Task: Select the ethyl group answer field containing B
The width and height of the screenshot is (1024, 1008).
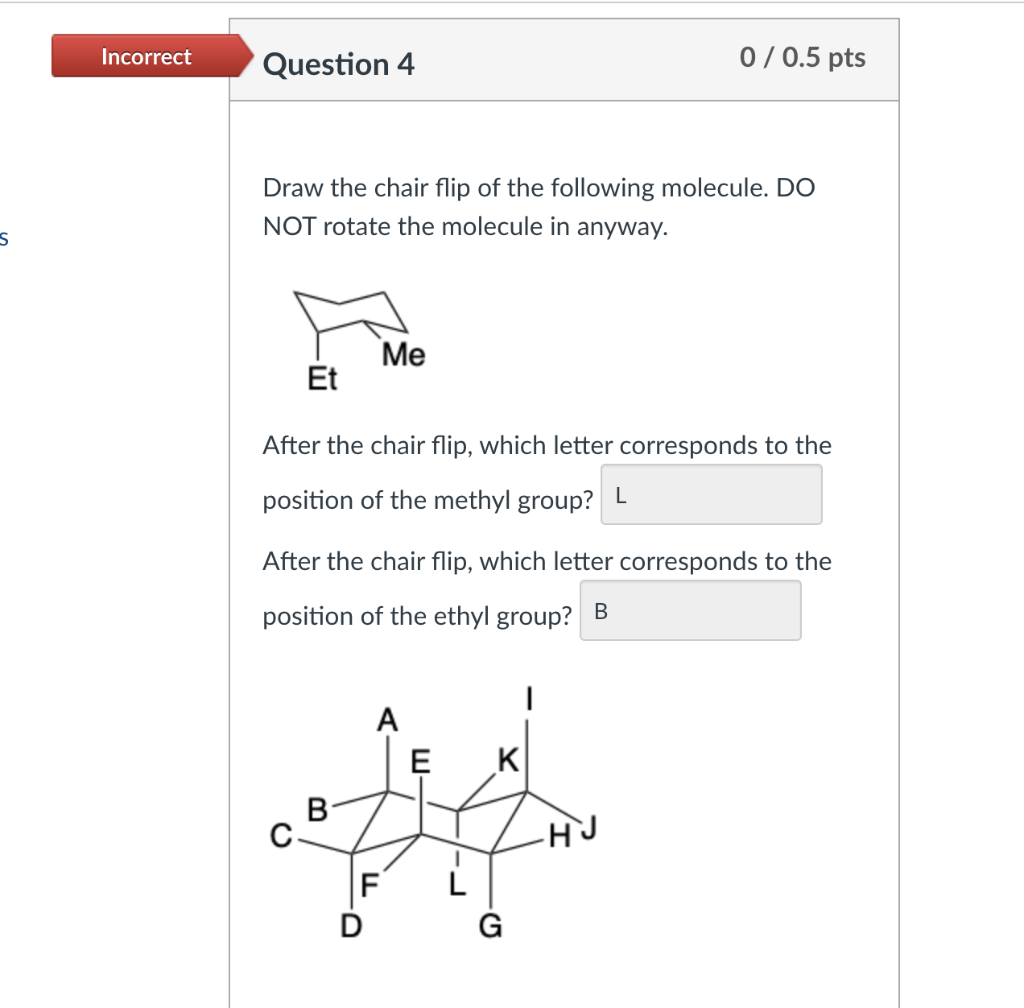Action: coord(690,610)
